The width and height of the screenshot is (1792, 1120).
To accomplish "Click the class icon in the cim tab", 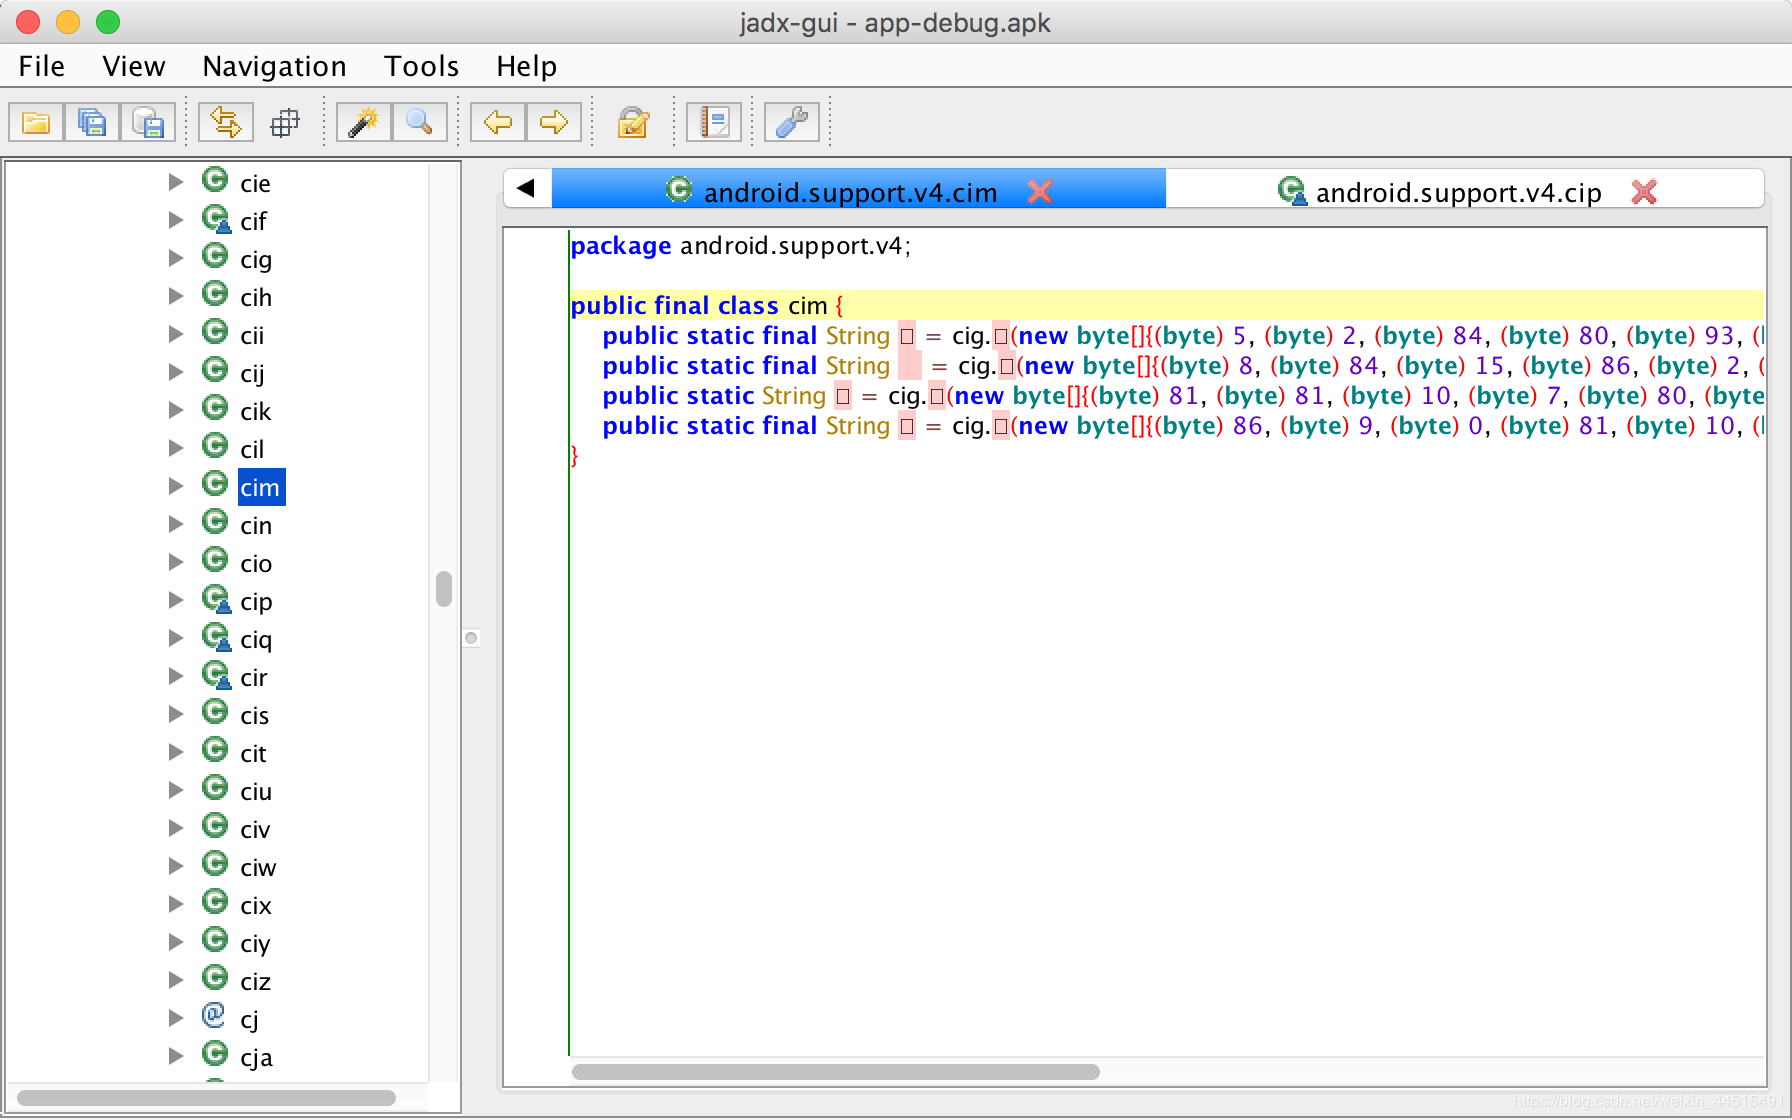I will (679, 189).
